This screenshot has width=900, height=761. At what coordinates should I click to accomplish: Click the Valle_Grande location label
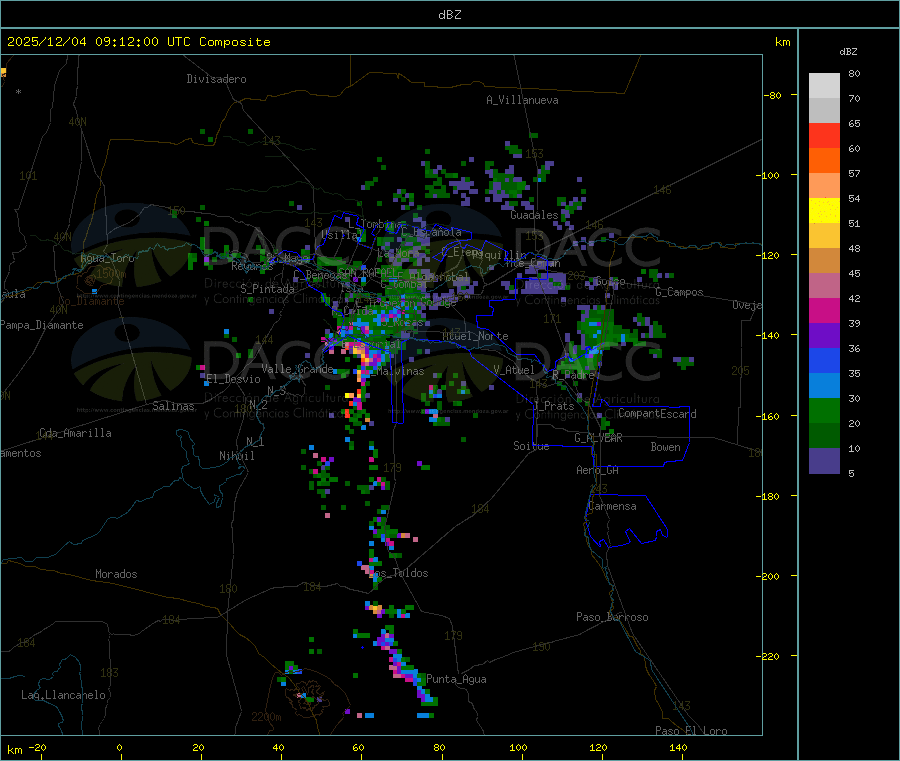[297, 369]
